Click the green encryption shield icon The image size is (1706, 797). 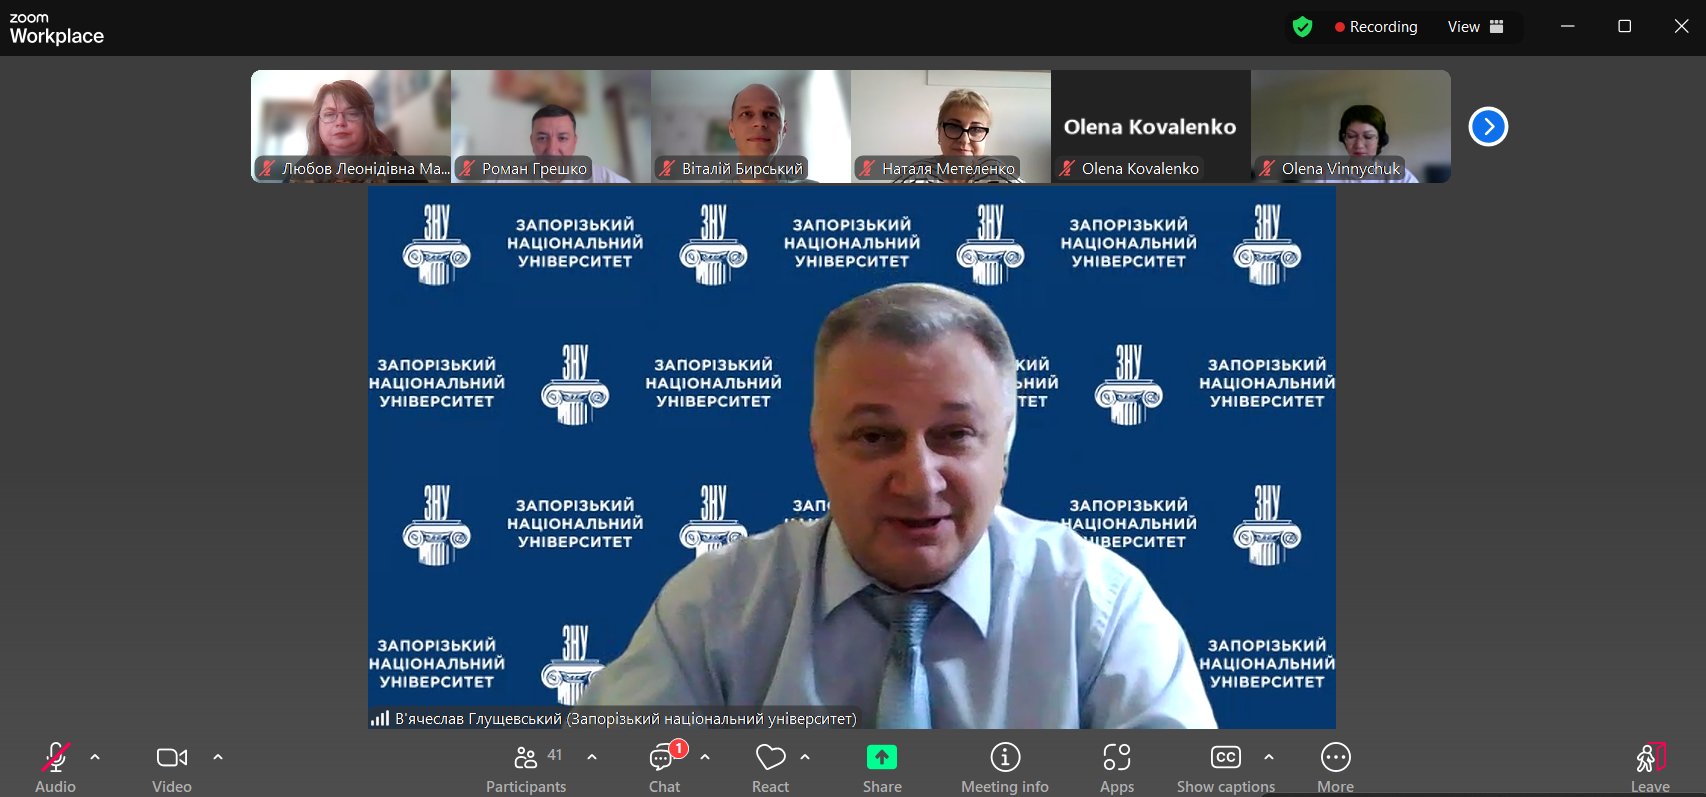tap(1302, 27)
